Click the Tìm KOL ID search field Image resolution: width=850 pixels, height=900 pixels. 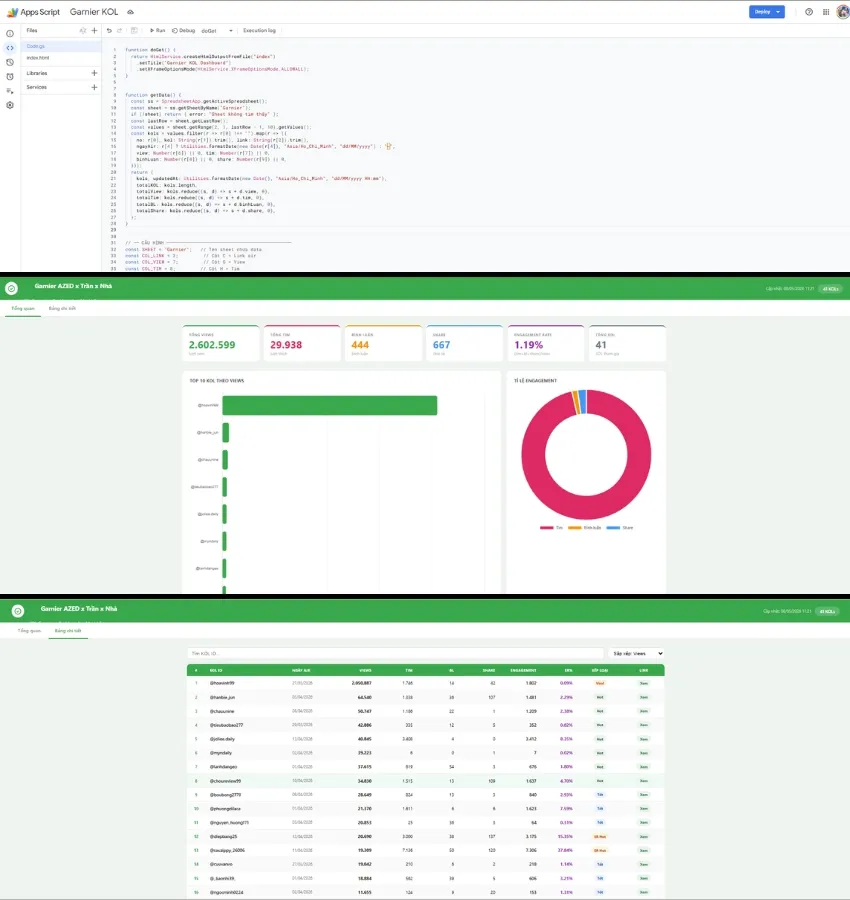coord(395,653)
